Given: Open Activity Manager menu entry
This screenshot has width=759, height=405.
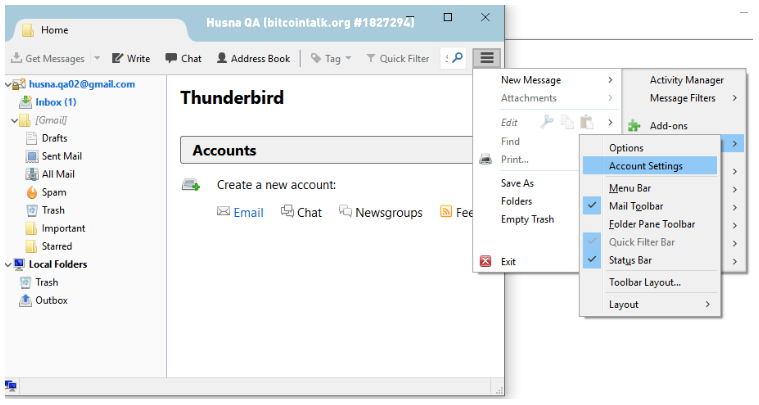Looking at the screenshot, I should [685, 80].
